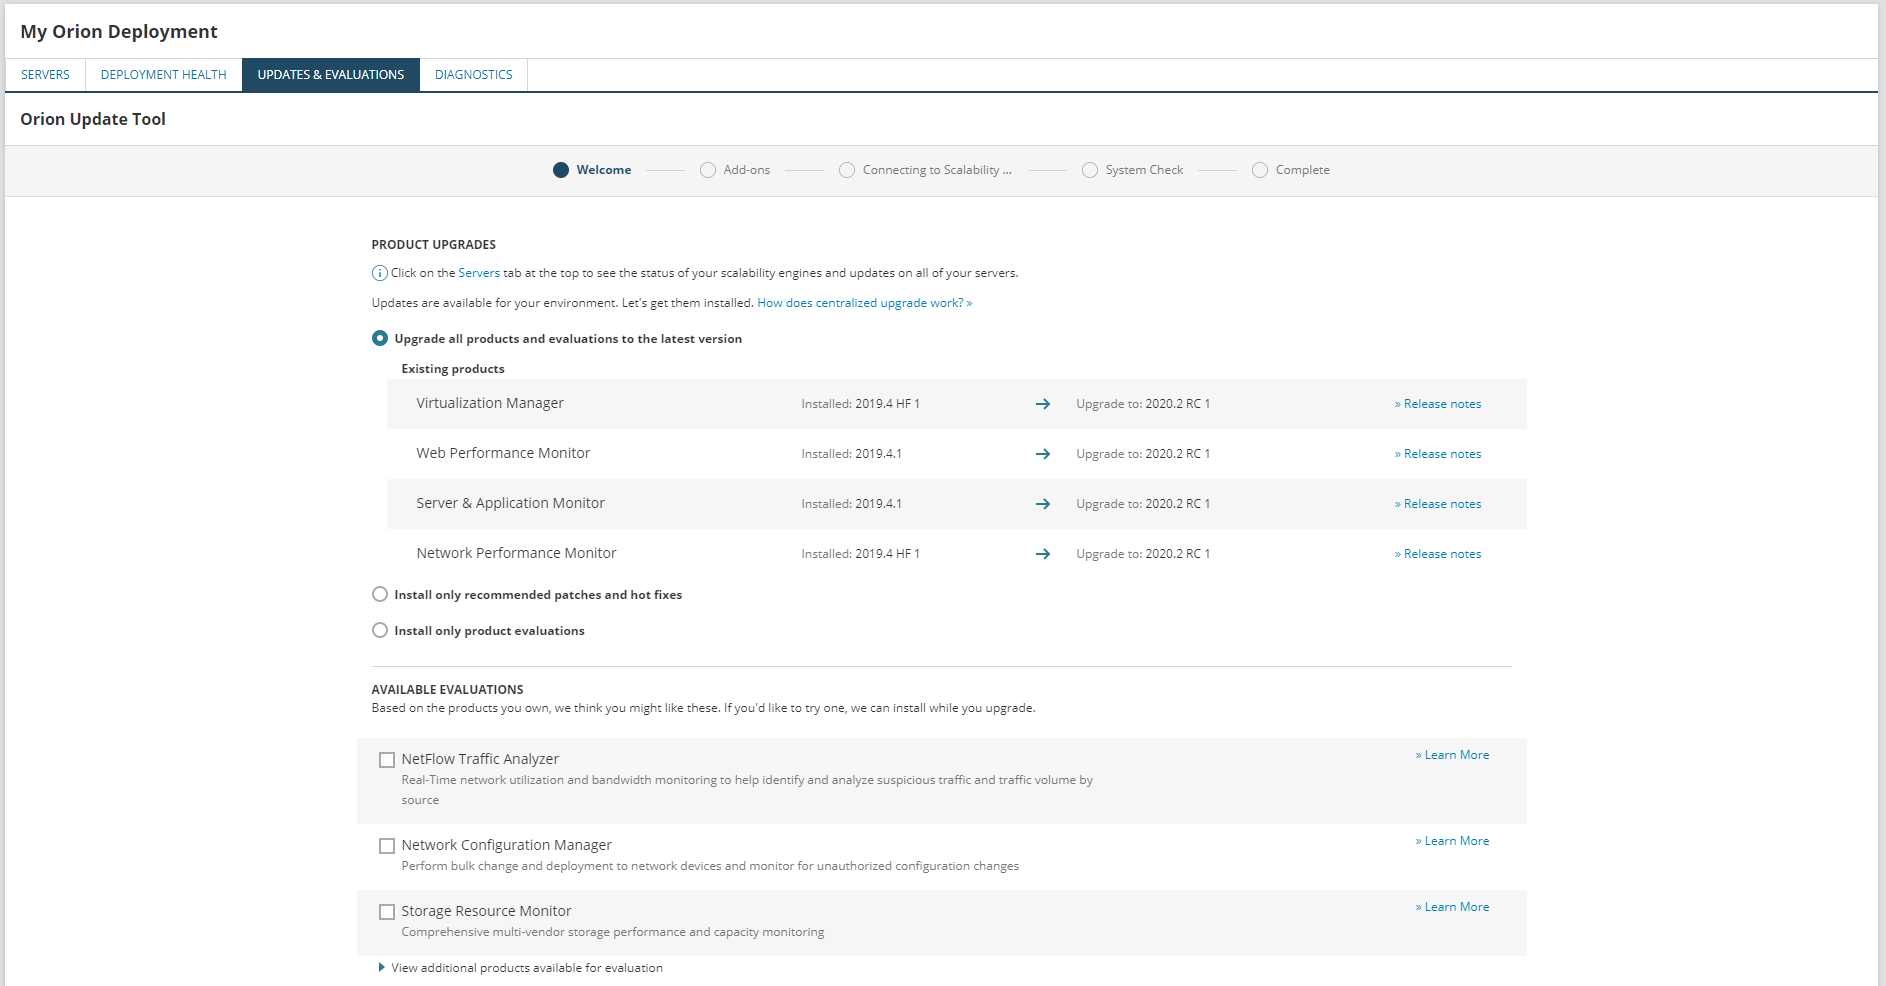The width and height of the screenshot is (1886, 986).
Task: Click the 'Network Configuration Manager' label
Action: click(506, 845)
